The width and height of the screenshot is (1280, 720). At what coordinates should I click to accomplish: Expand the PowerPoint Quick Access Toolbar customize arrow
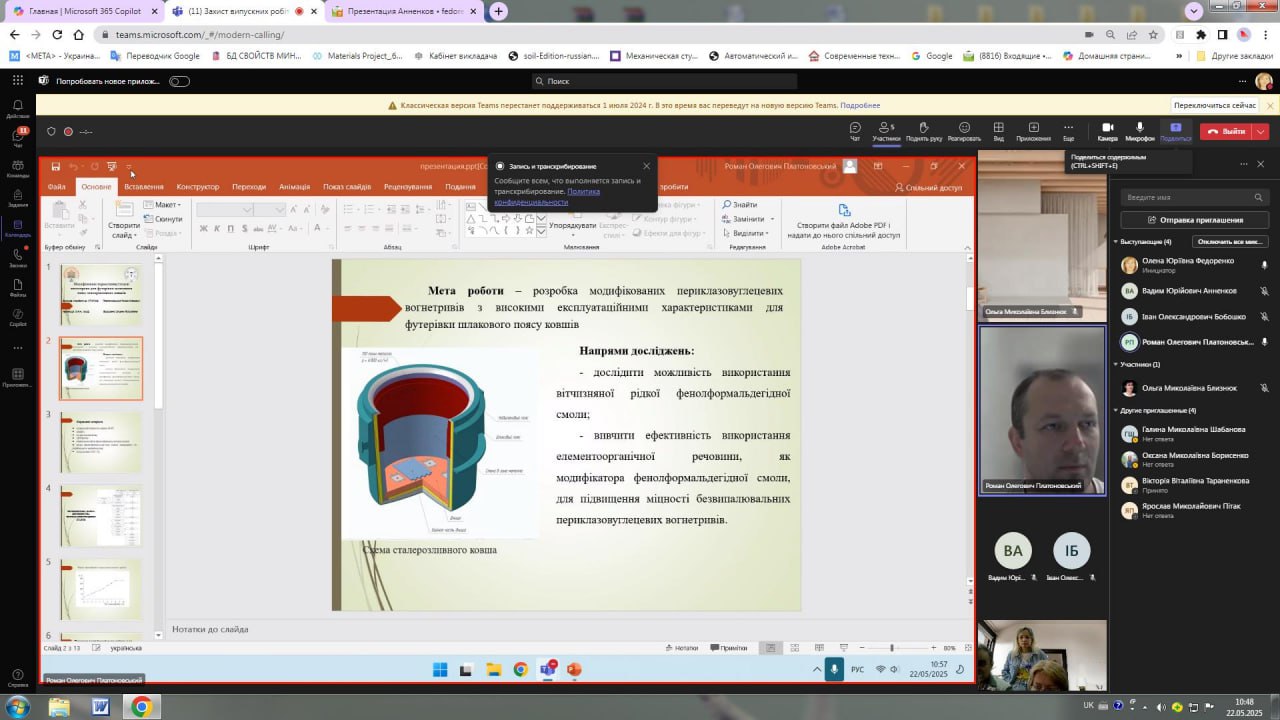129,167
